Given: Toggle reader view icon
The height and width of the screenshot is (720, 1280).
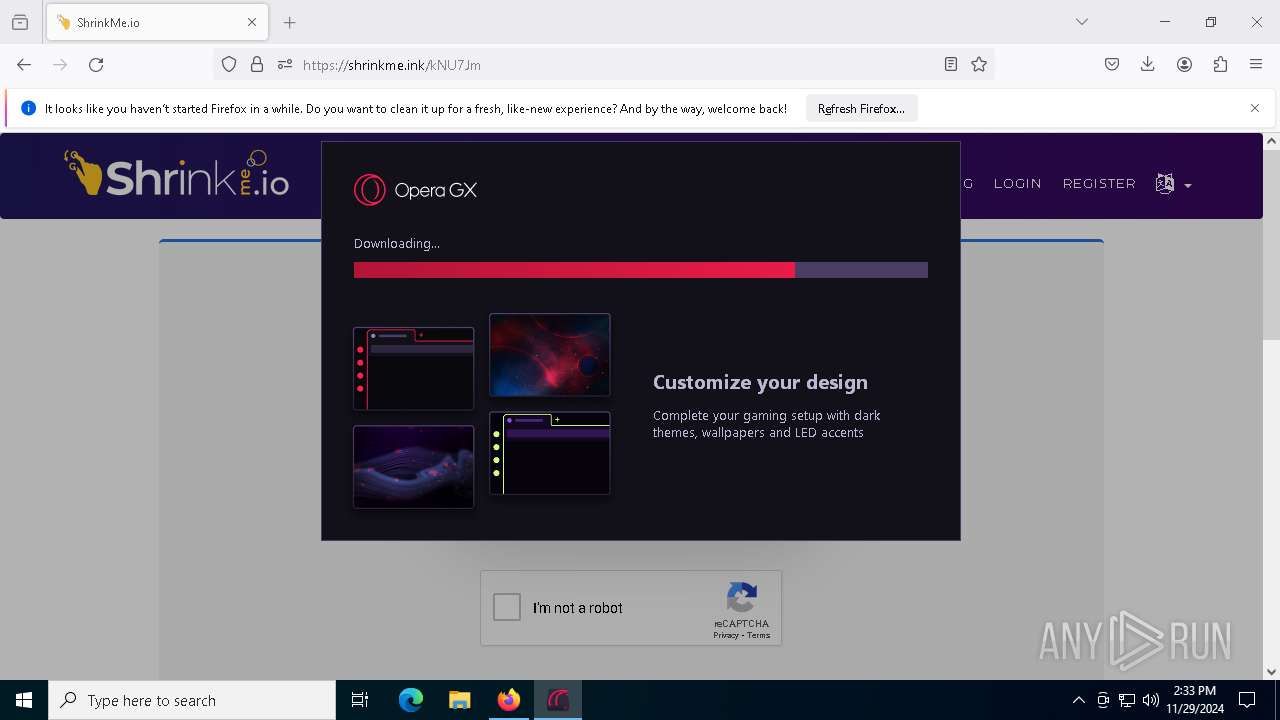Looking at the screenshot, I should (951, 64).
